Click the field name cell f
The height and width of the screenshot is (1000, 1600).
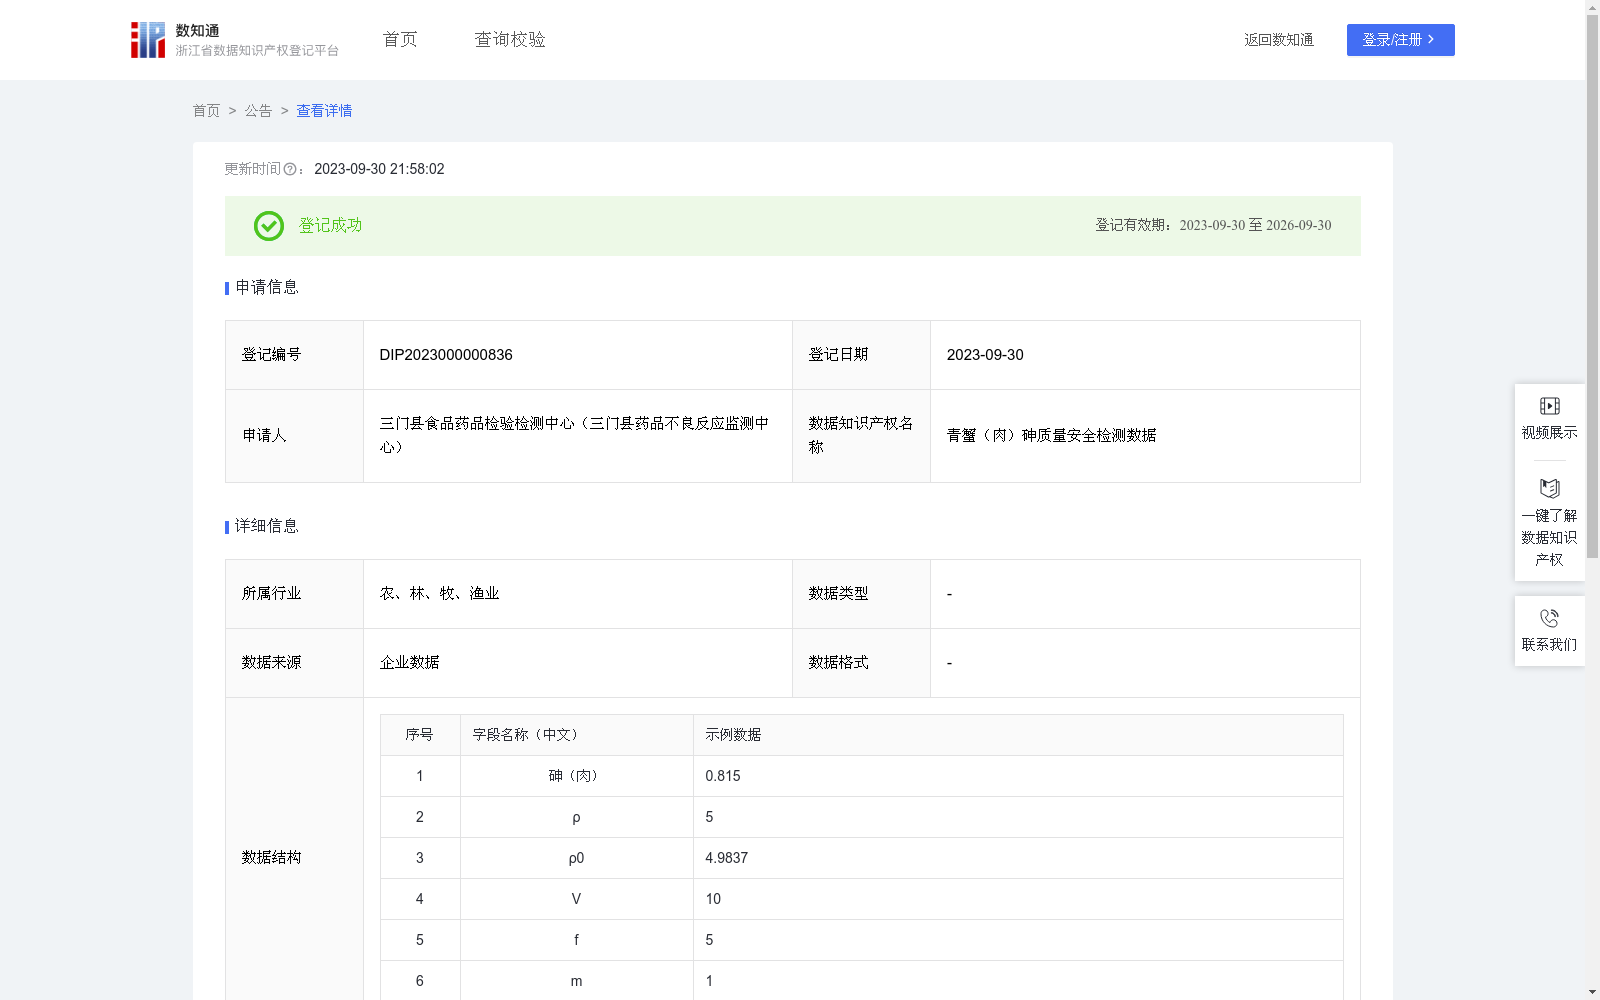576,940
